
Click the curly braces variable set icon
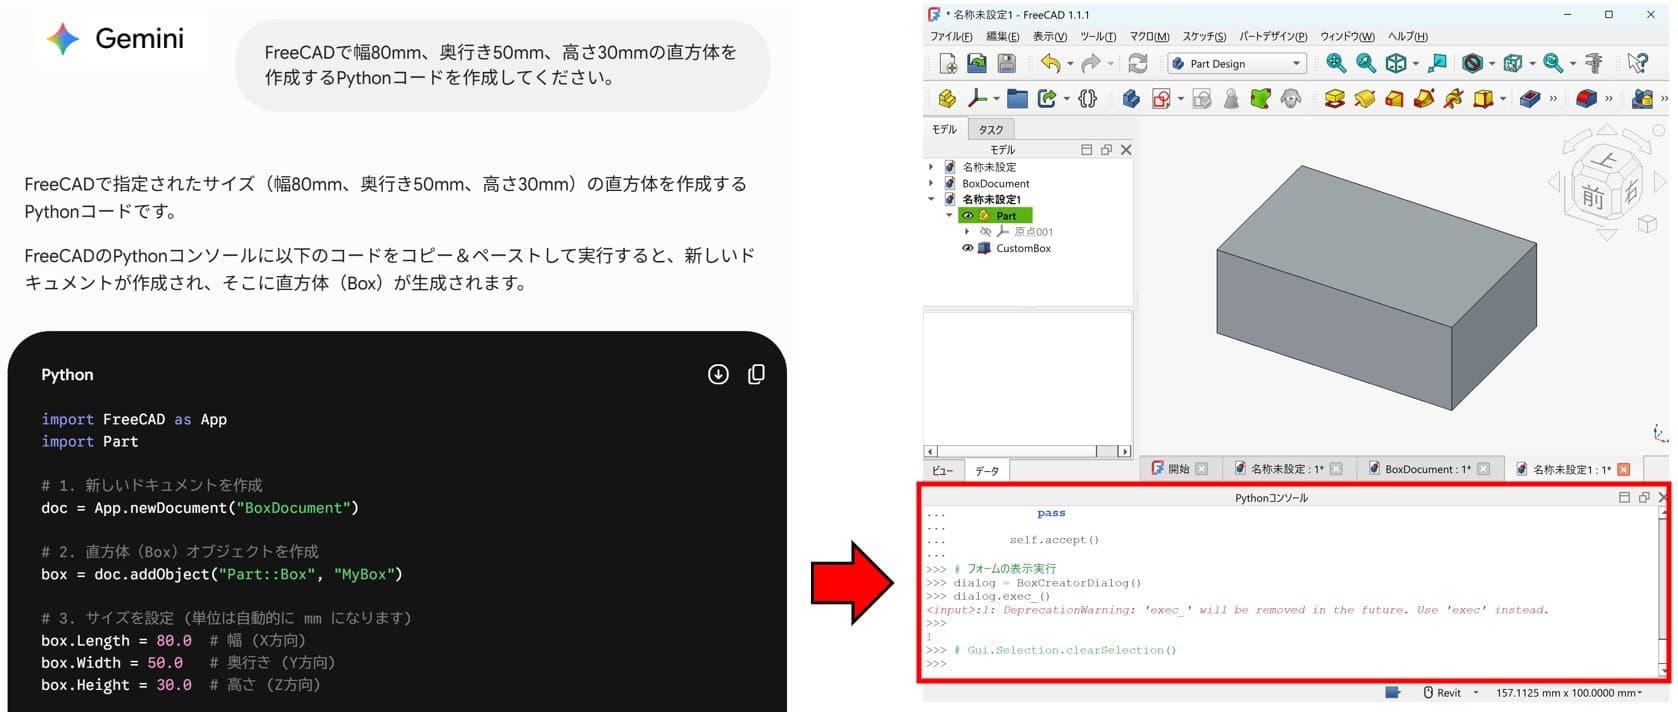coord(1088,98)
